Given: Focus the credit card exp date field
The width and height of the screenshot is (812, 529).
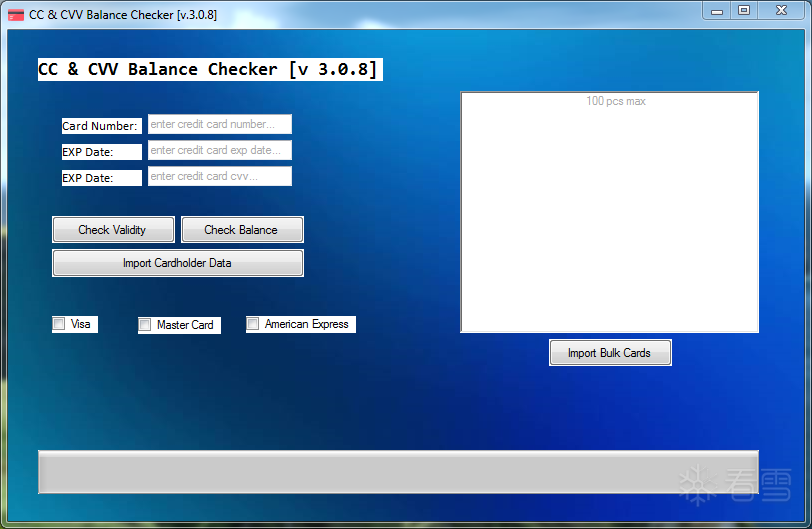Looking at the screenshot, I should [220, 150].
